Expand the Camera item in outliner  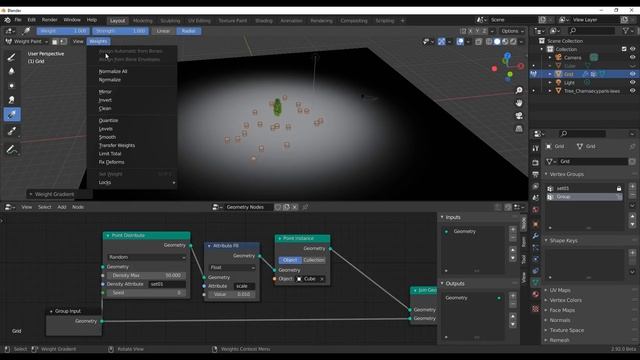[x=549, y=58]
